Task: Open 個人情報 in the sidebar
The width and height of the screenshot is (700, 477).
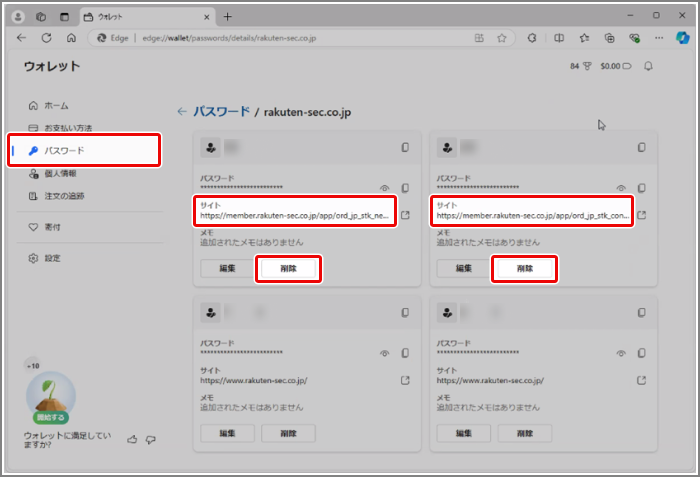Action: 53,174
